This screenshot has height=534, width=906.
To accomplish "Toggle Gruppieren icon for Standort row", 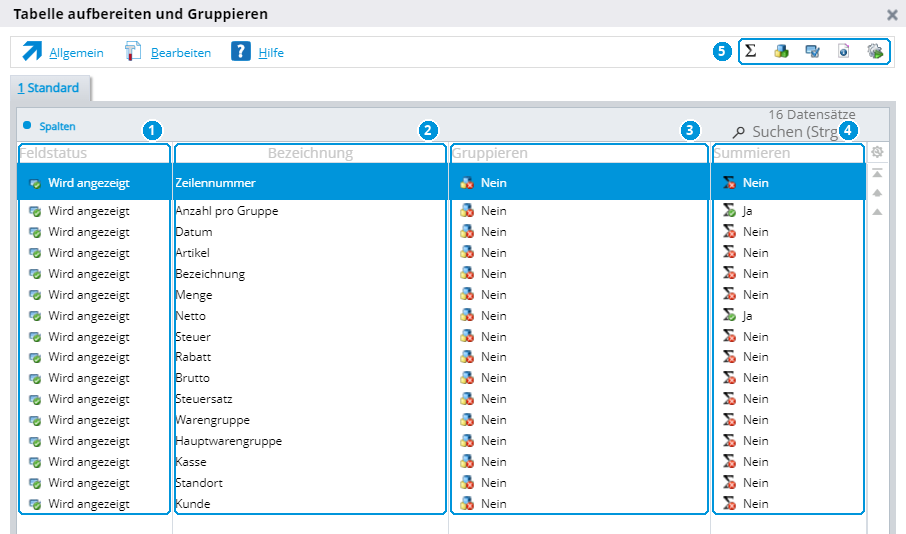I will (x=467, y=483).
